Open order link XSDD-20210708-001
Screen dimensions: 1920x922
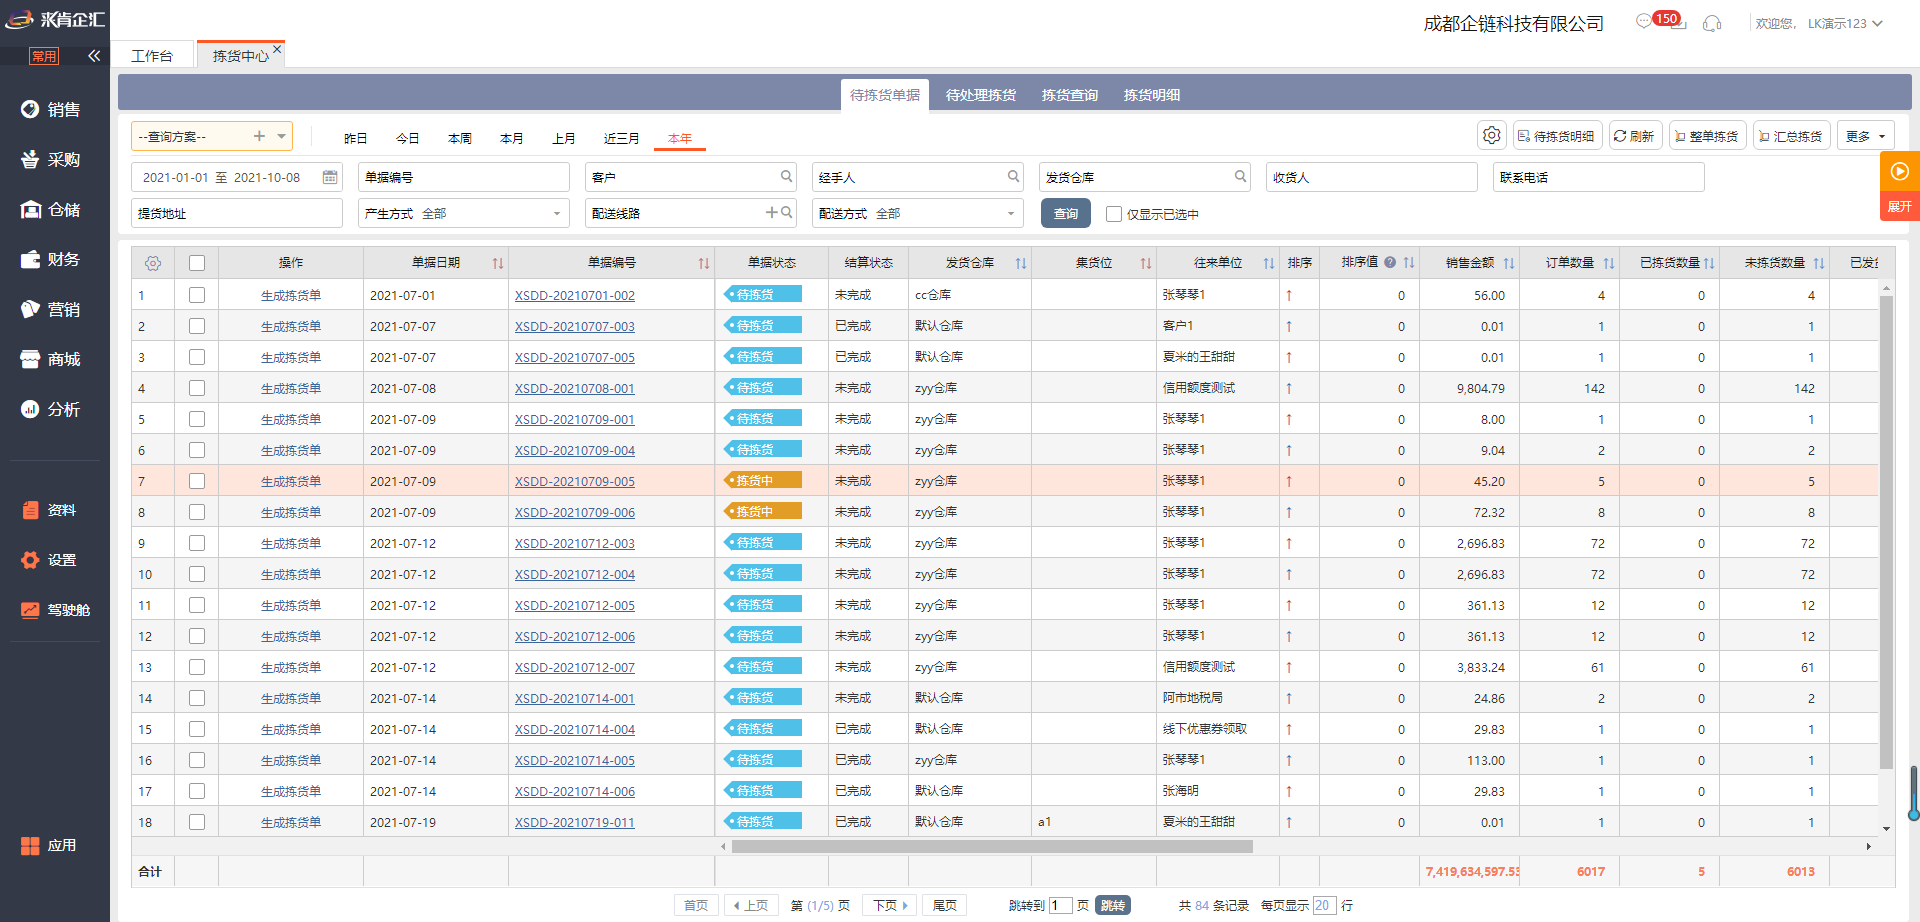click(x=574, y=389)
